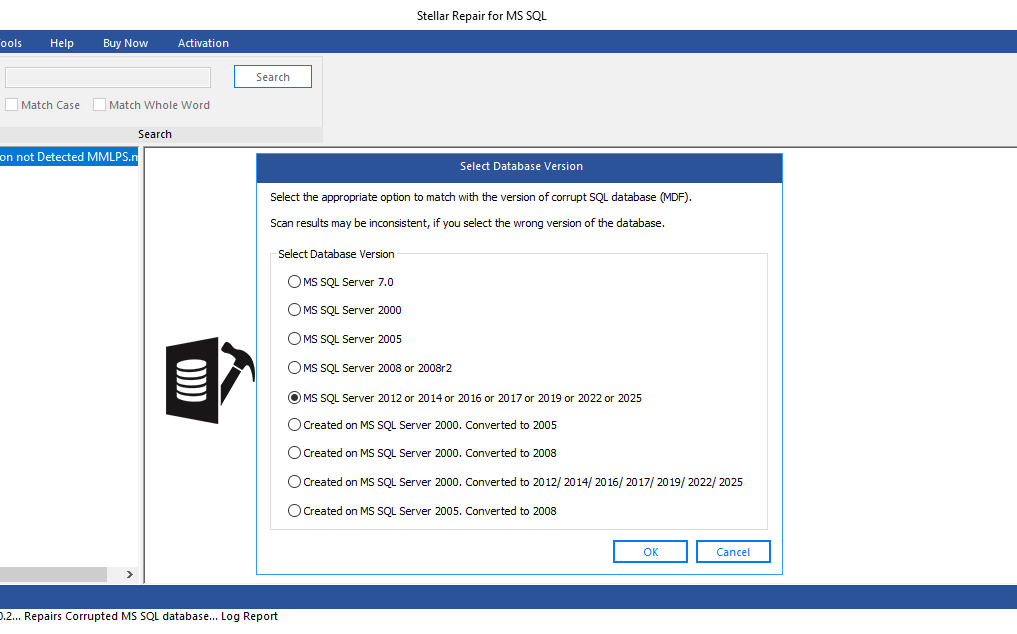Toggle Match Case checkbox

(x=12, y=104)
